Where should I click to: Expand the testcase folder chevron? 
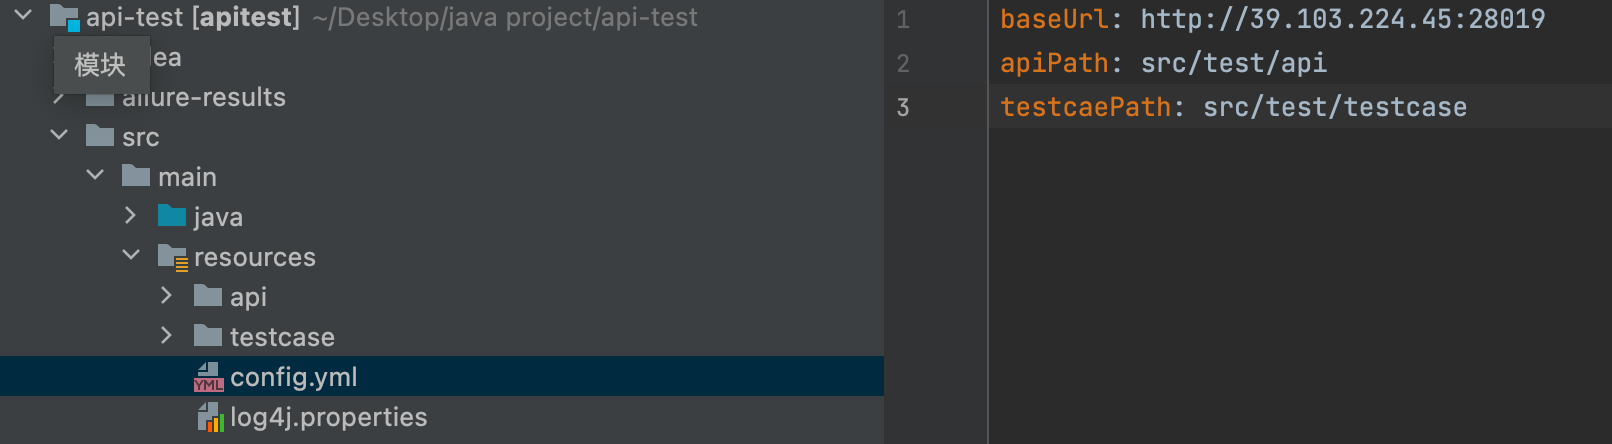point(167,335)
